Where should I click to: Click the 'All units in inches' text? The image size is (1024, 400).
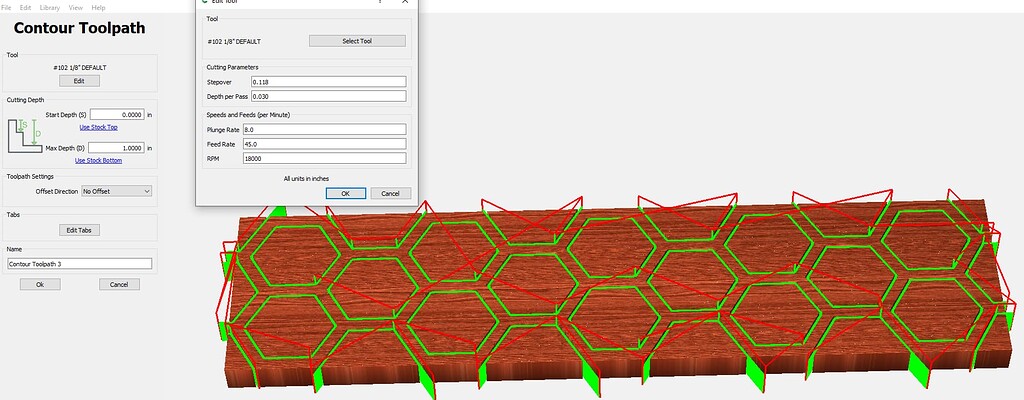click(x=306, y=178)
